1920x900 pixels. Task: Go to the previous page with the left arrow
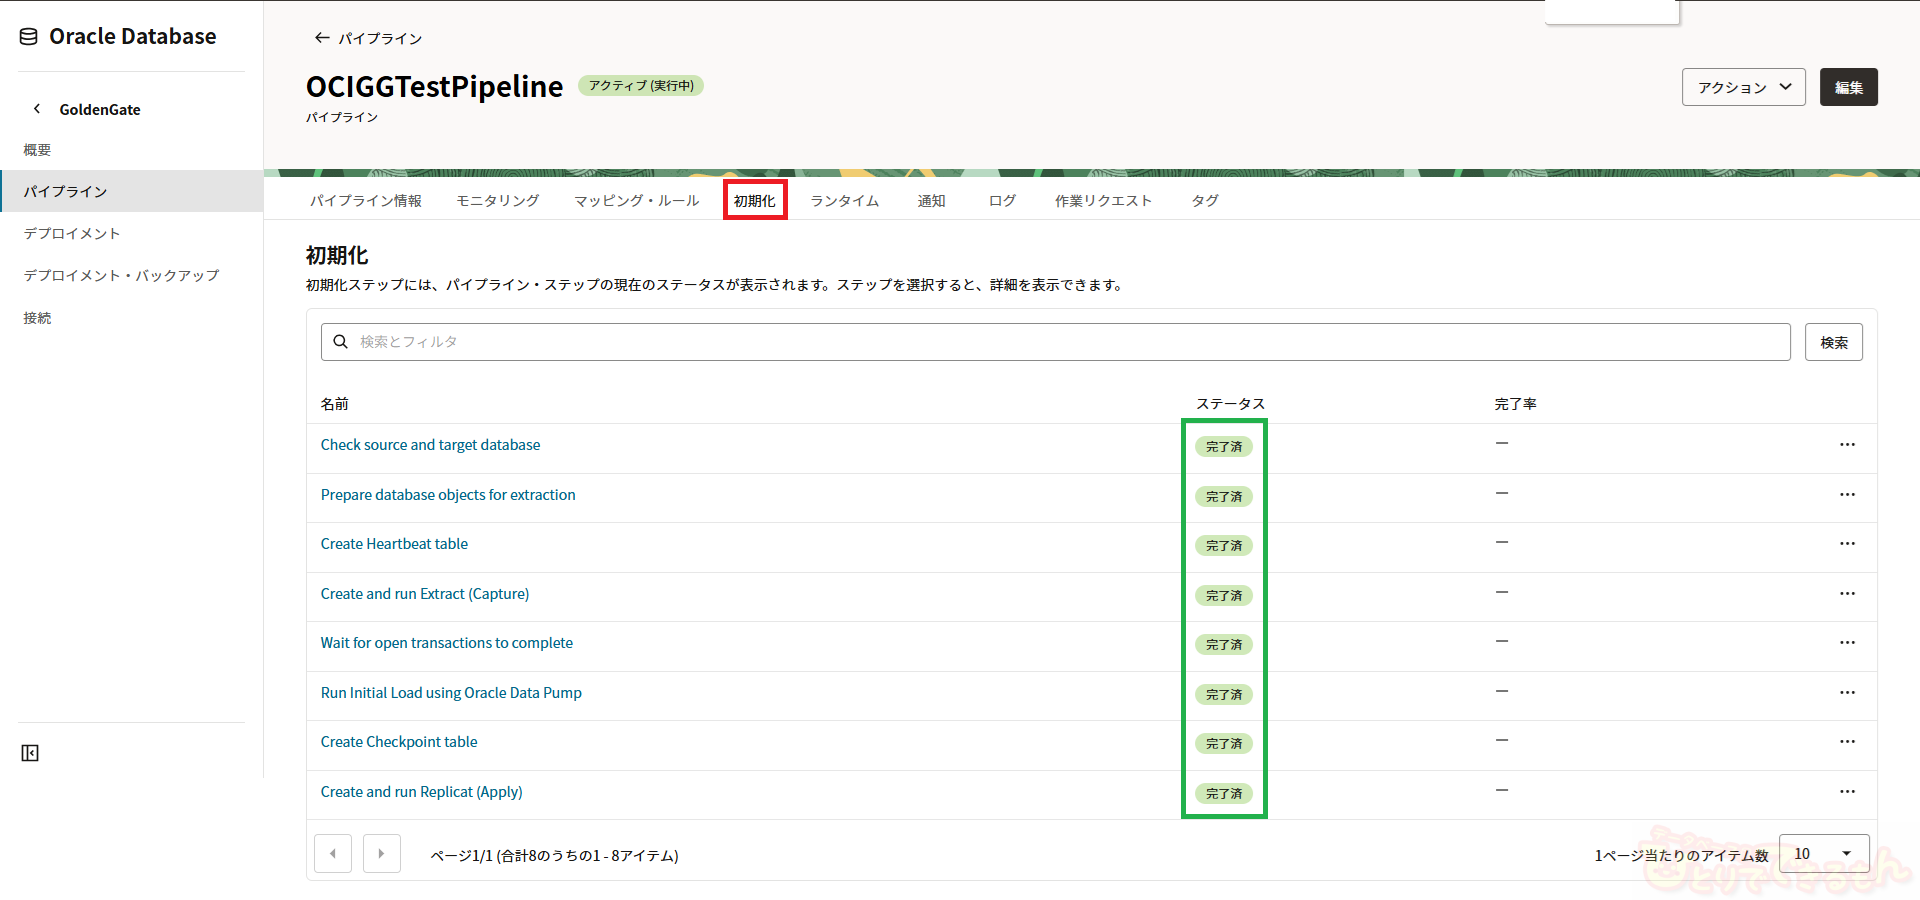click(333, 854)
